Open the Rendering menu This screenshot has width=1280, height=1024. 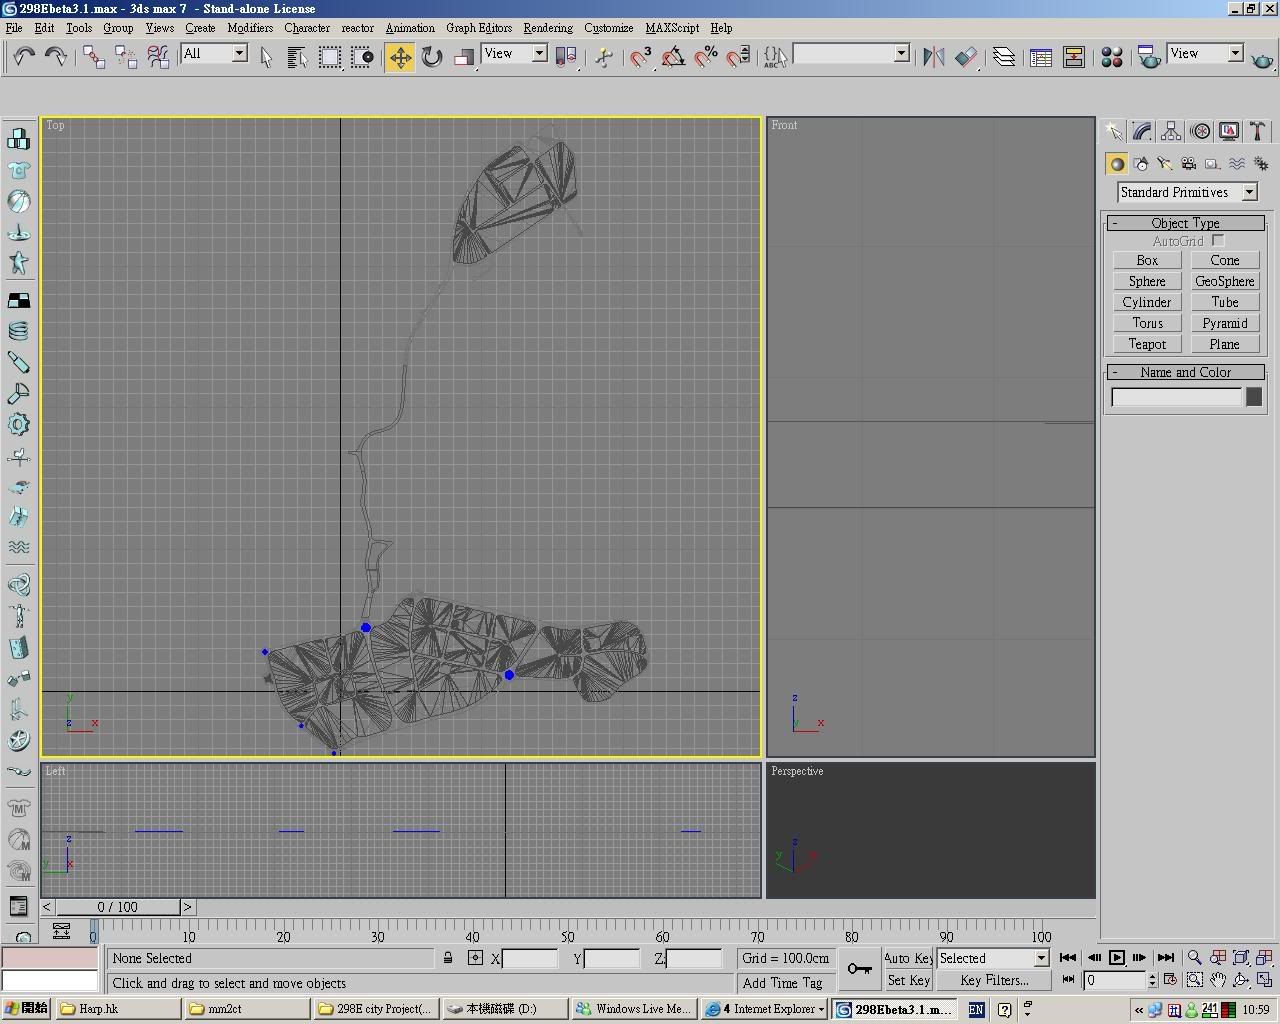point(547,28)
